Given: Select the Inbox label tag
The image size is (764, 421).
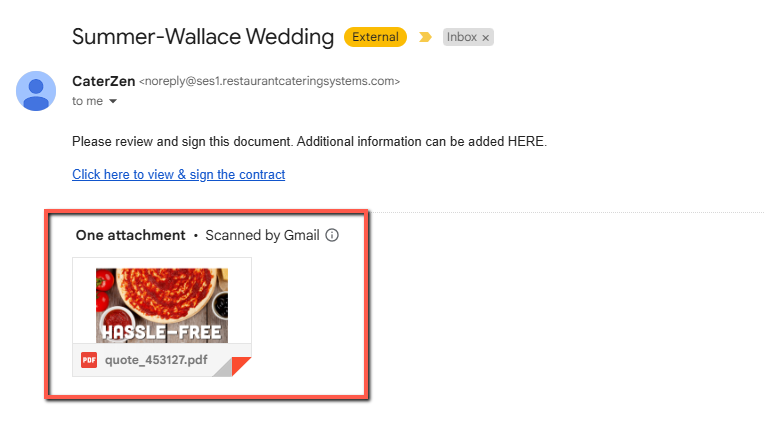Looking at the screenshot, I should point(462,37).
